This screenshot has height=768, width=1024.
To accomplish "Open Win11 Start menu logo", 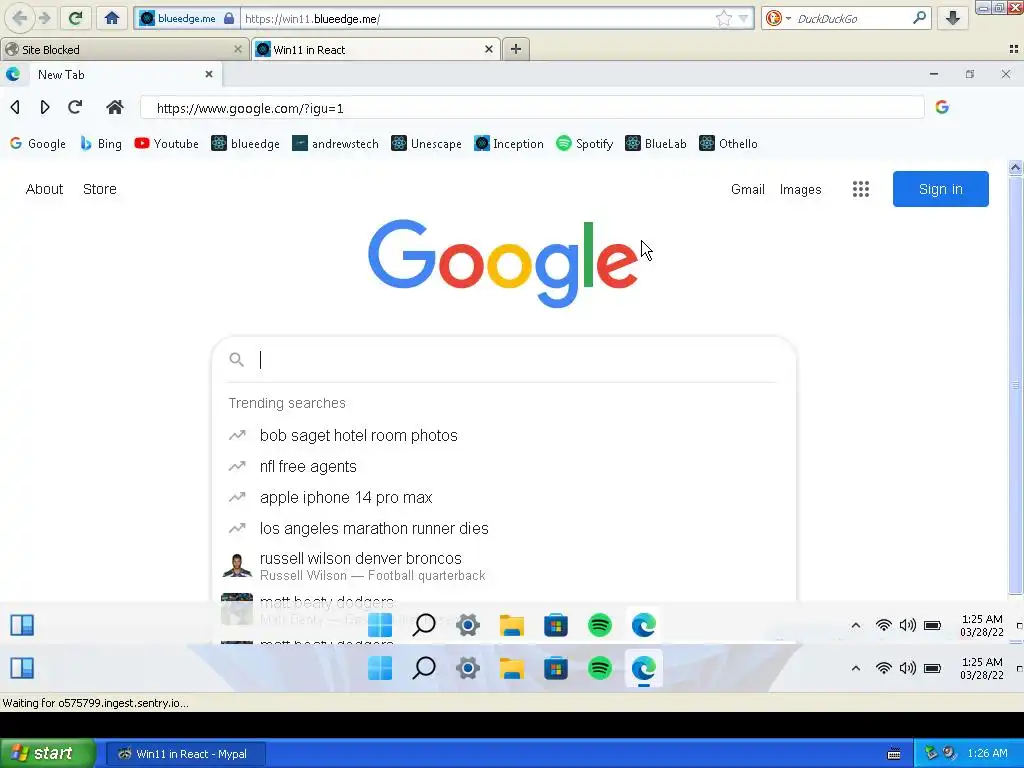I will click(x=380, y=668).
